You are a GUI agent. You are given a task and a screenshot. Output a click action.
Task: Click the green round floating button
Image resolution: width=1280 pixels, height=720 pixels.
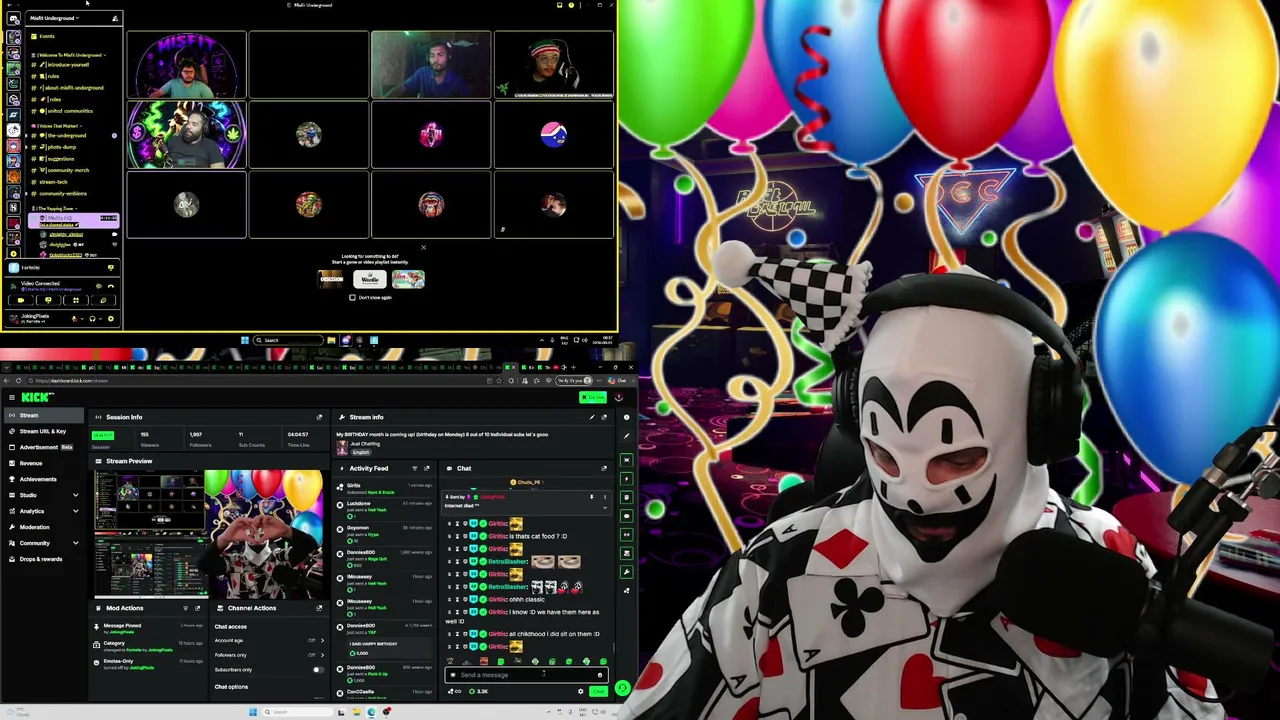click(x=622, y=688)
